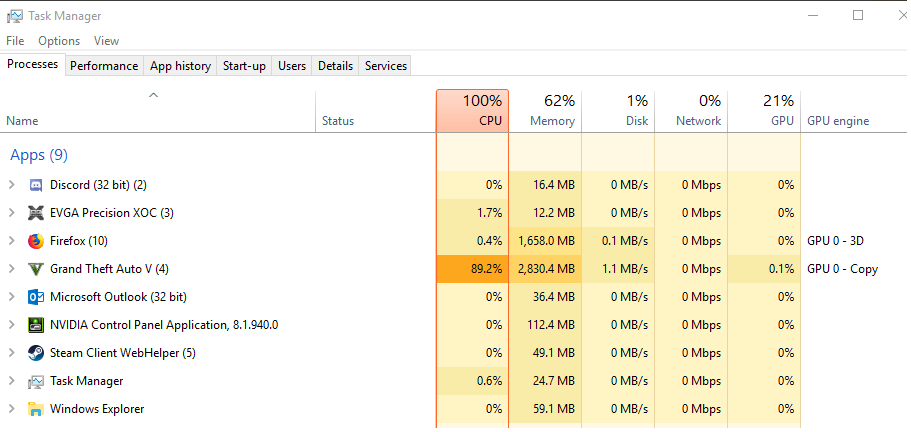
Task: Expand the Microsoft Outlook process row
Action: click(x=11, y=297)
